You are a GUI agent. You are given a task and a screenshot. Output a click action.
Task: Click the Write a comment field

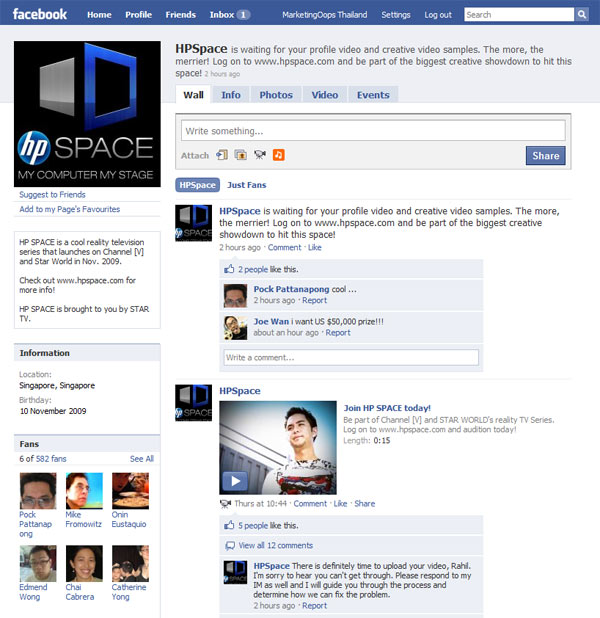tap(351, 357)
